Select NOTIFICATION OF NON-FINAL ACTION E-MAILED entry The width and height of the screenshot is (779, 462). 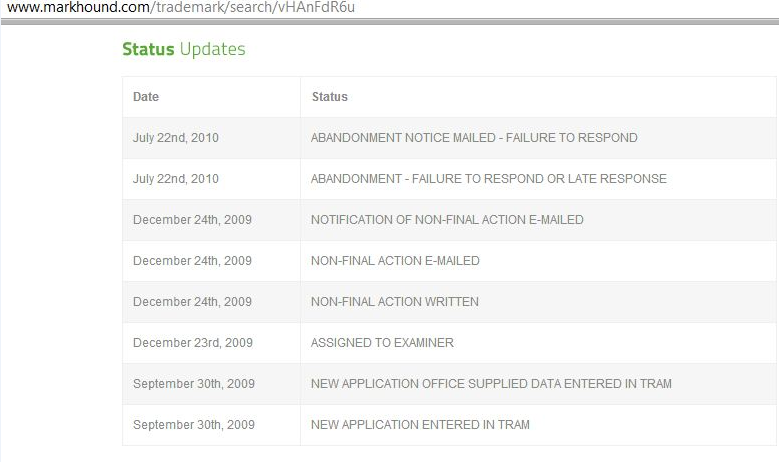click(447, 220)
